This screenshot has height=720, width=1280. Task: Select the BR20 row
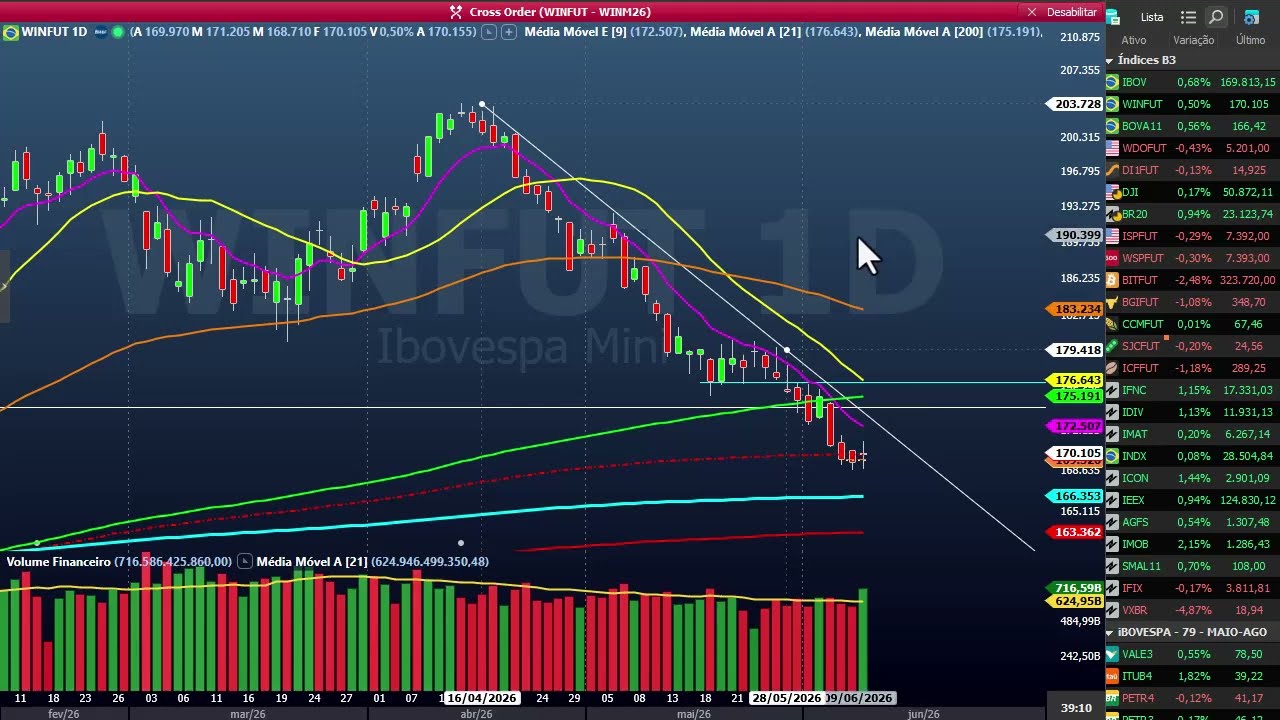(1192, 214)
